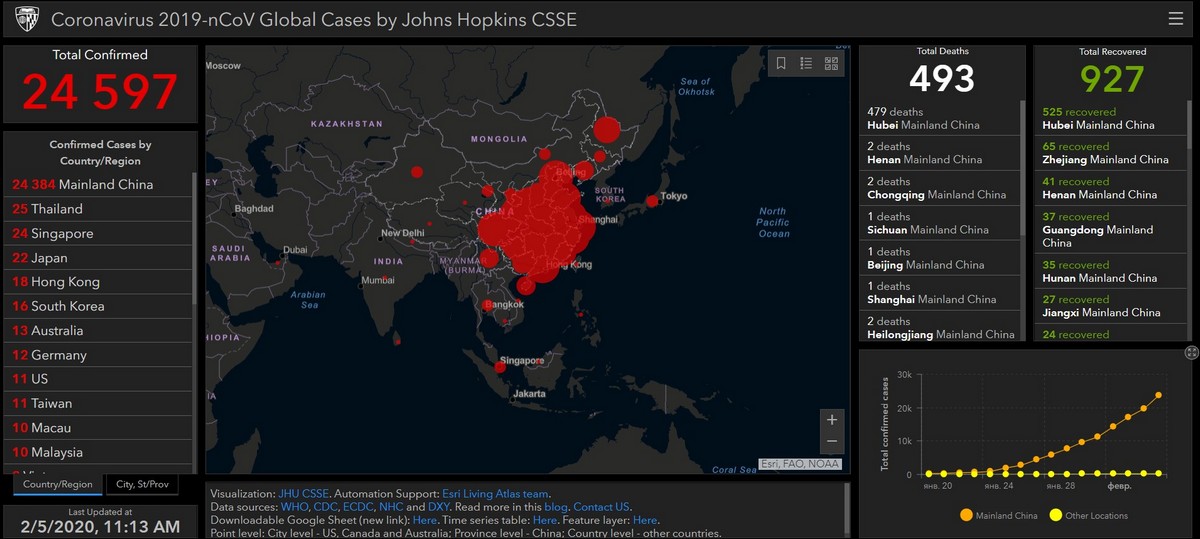This screenshot has height=539, width=1200.
Task: Open the Downloadable Google Sheet Here link
Action: [424, 520]
